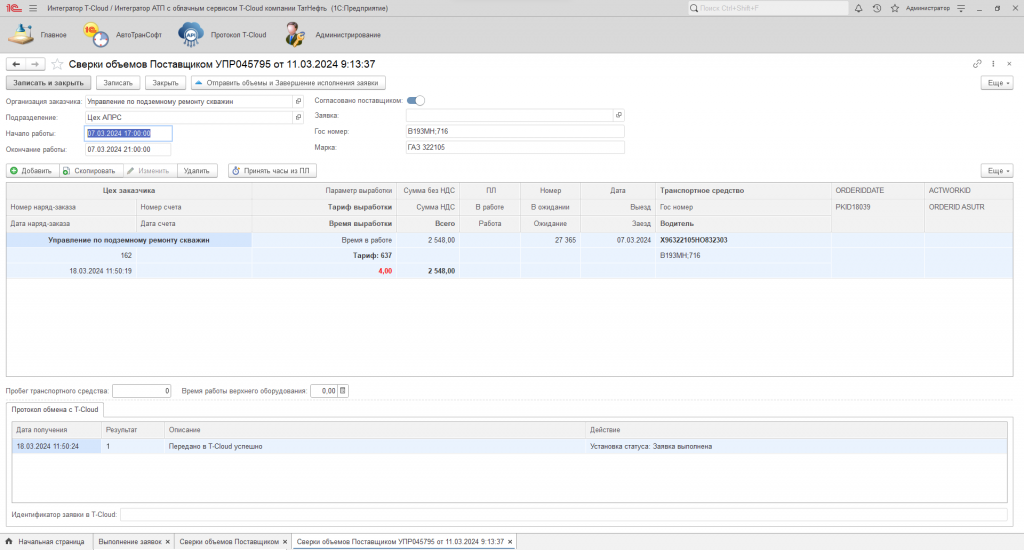This screenshot has width=1024, height=550.
Task: Add document to favorites with star icon
Action: coord(58,64)
